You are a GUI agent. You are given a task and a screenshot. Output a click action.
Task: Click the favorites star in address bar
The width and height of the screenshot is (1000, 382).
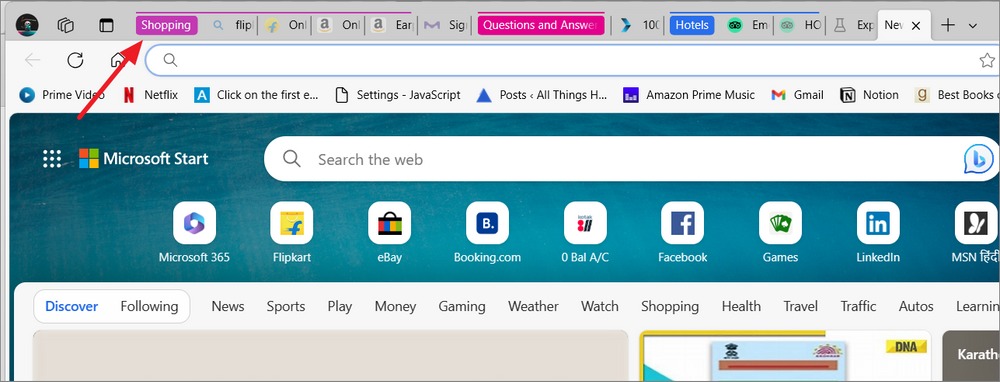(x=987, y=60)
